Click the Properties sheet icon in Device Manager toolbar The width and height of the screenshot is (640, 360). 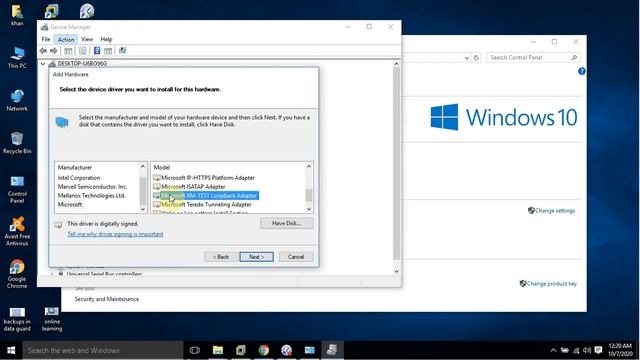(x=83, y=51)
